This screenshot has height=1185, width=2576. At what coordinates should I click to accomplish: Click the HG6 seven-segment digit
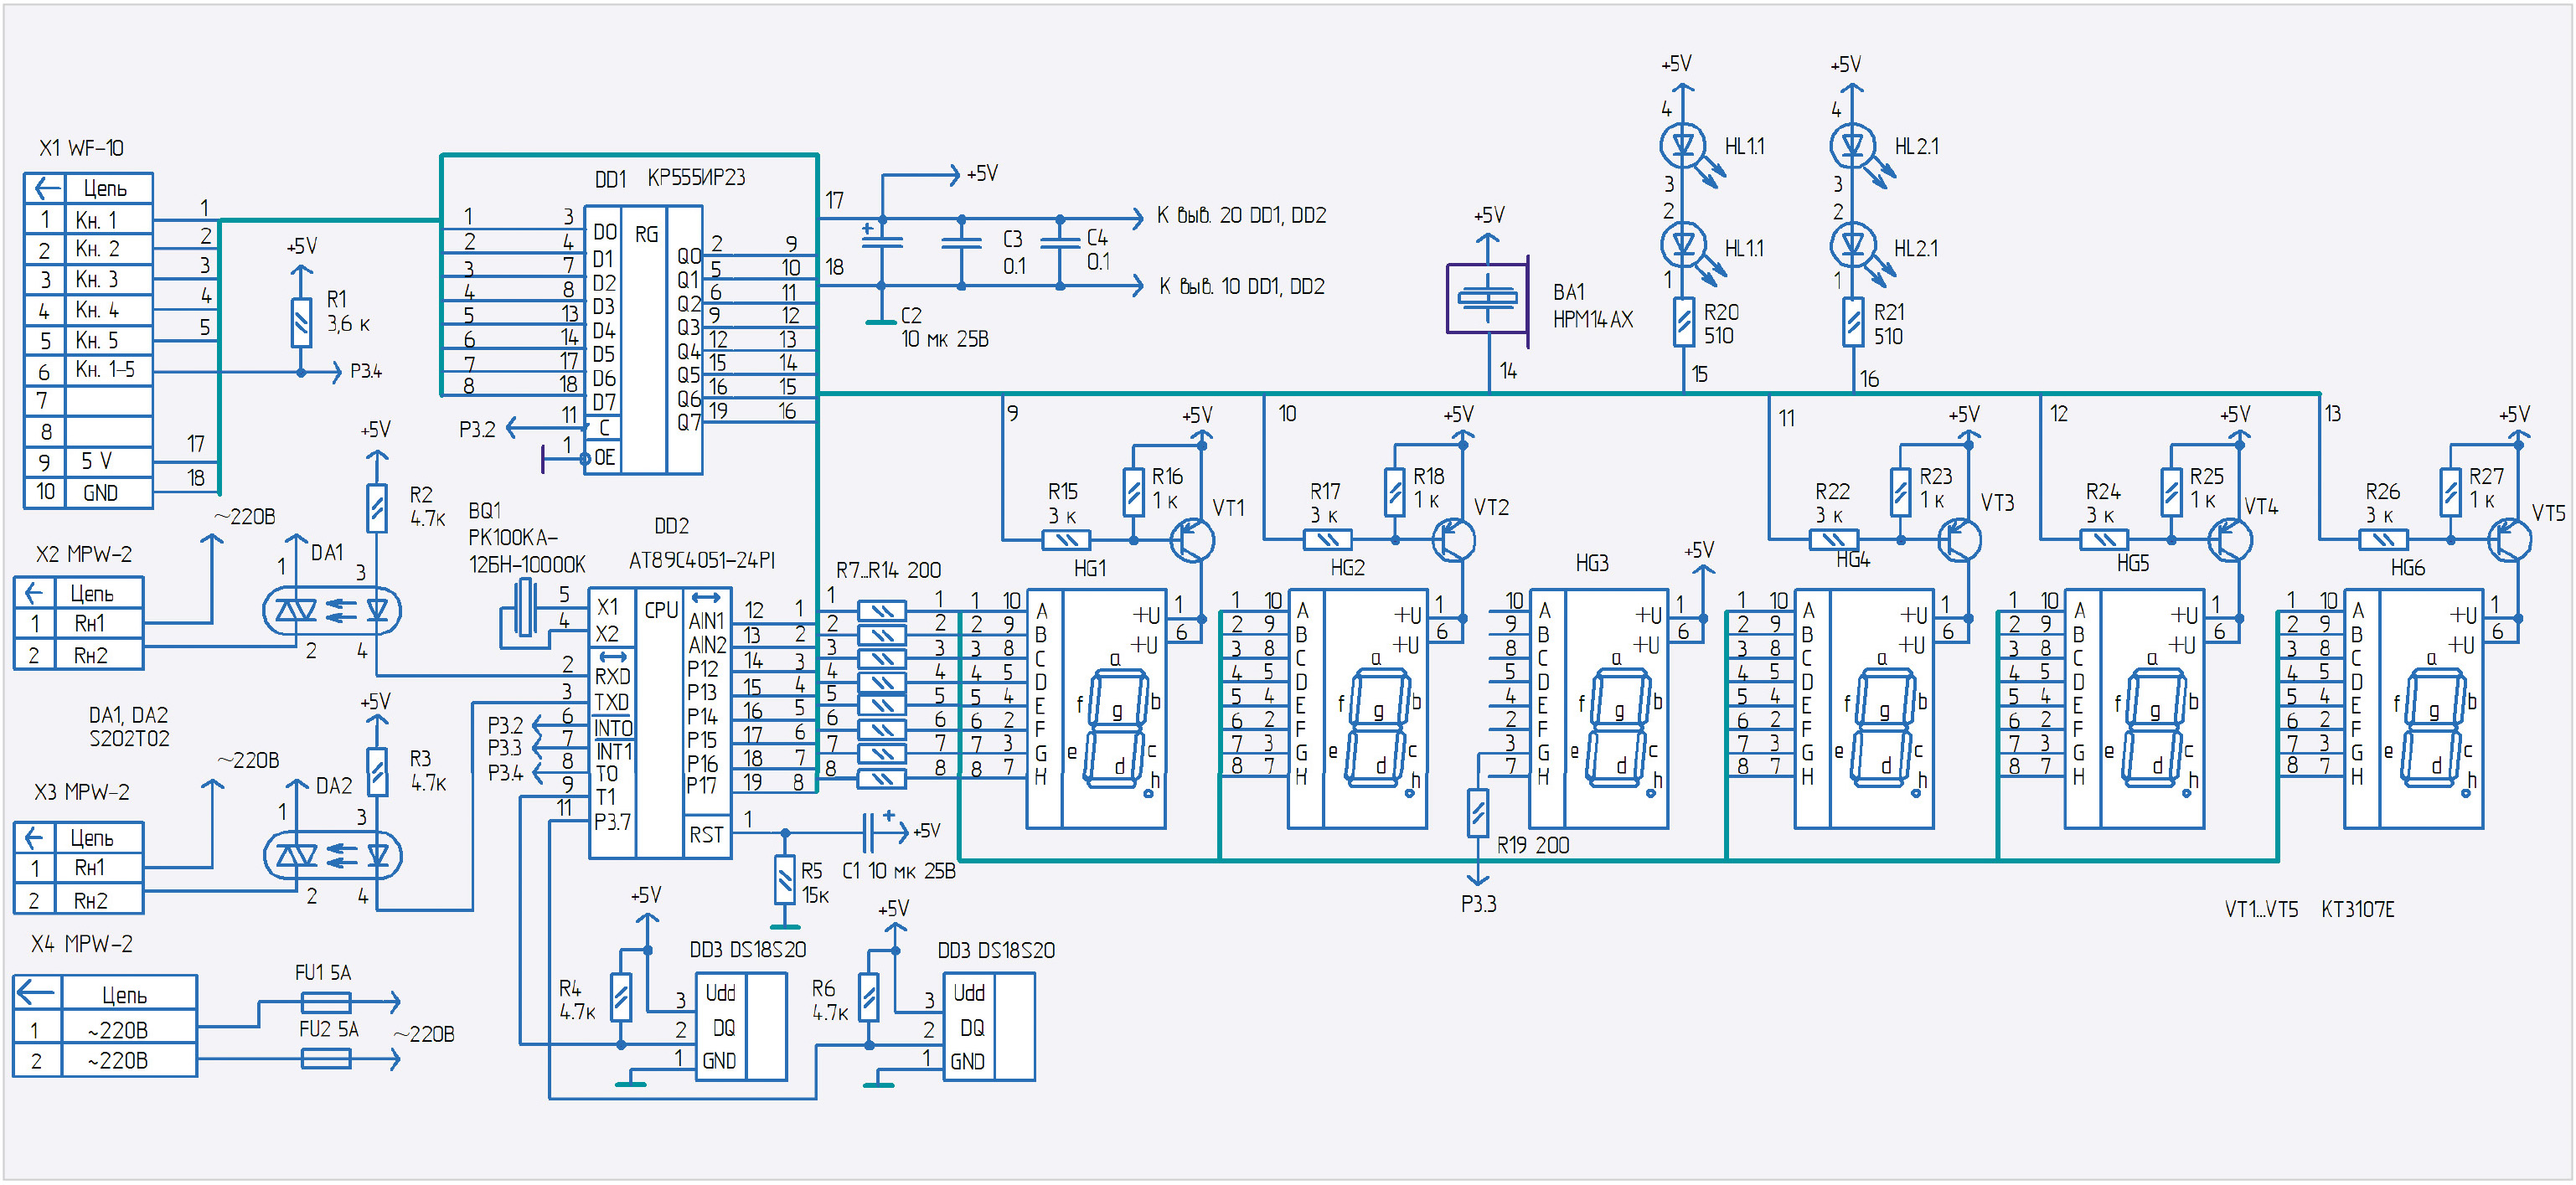(2432, 727)
